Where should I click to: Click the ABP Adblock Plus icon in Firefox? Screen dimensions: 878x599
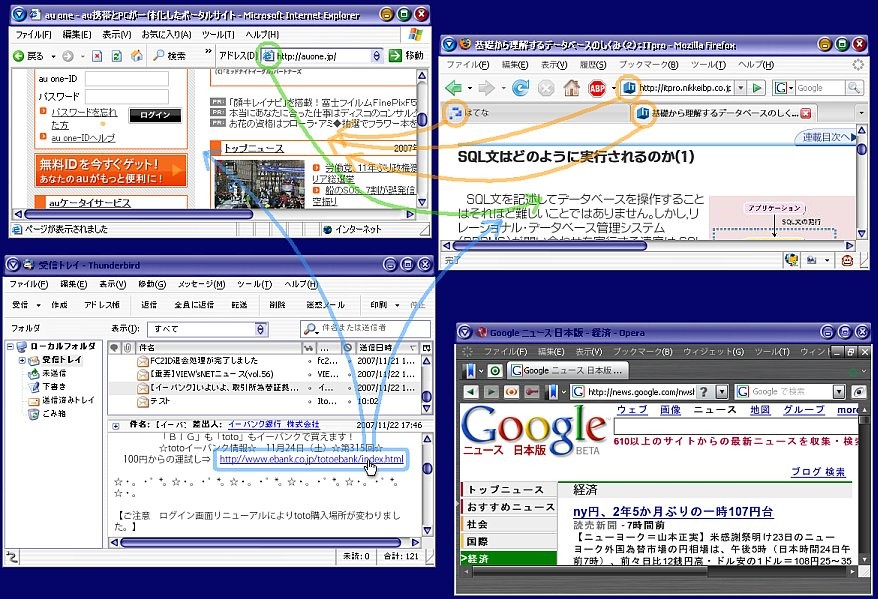click(x=597, y=88)
